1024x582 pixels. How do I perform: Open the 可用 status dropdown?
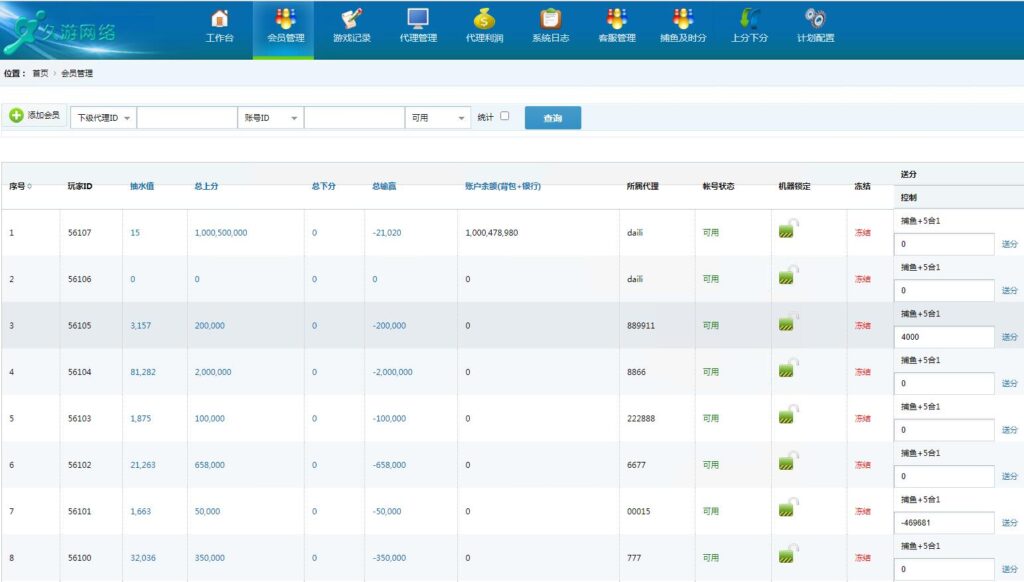coord(437,118)
